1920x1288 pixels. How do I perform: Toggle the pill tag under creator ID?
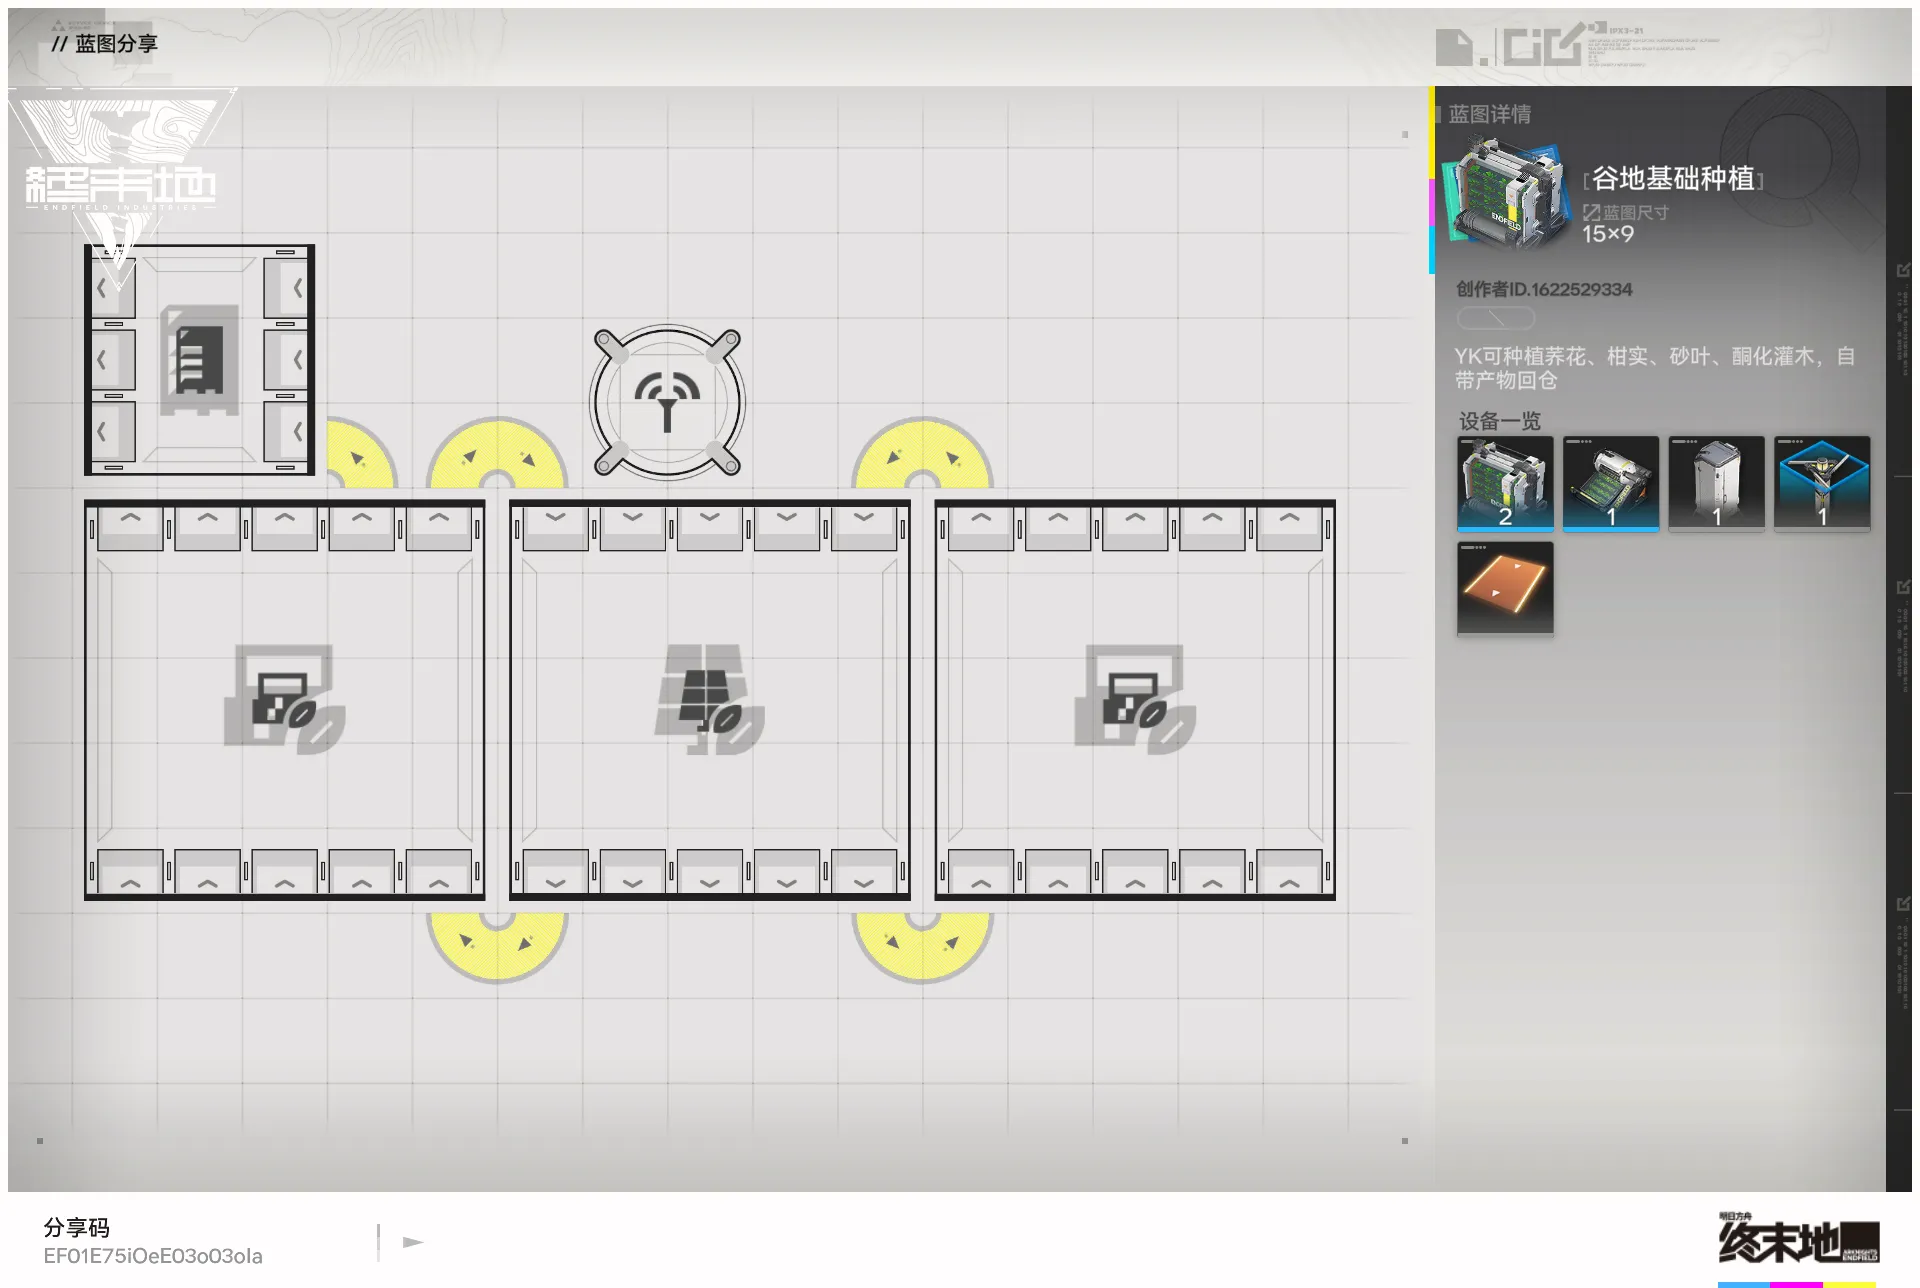coord(1495,318)
